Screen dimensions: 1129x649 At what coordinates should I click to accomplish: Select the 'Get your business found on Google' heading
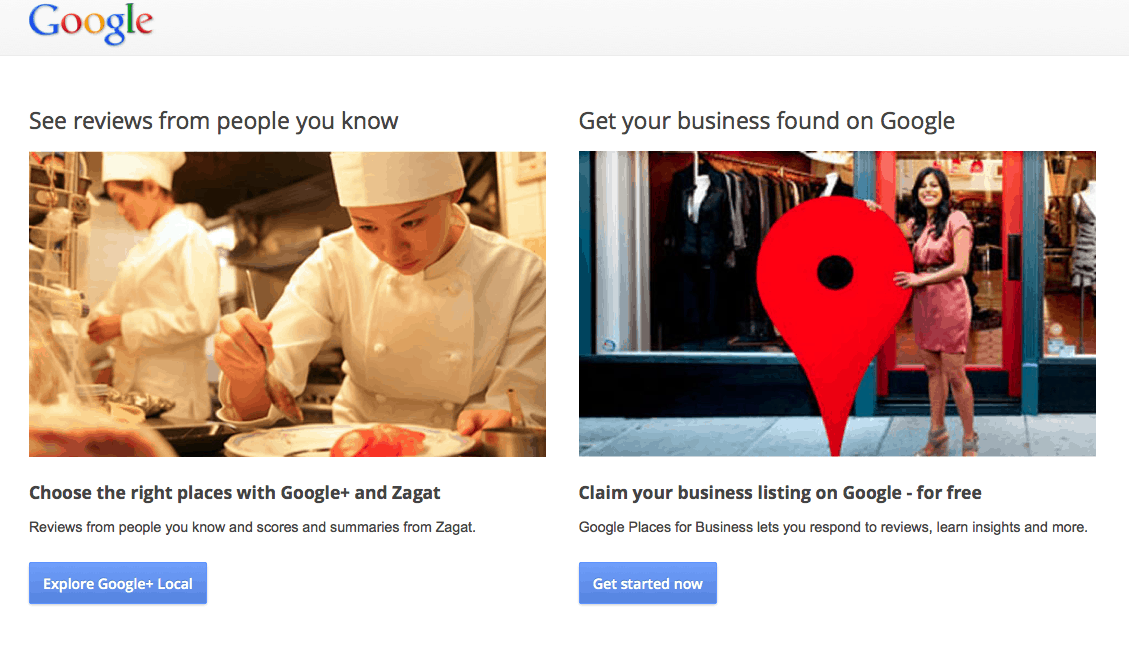click(767, 121)
